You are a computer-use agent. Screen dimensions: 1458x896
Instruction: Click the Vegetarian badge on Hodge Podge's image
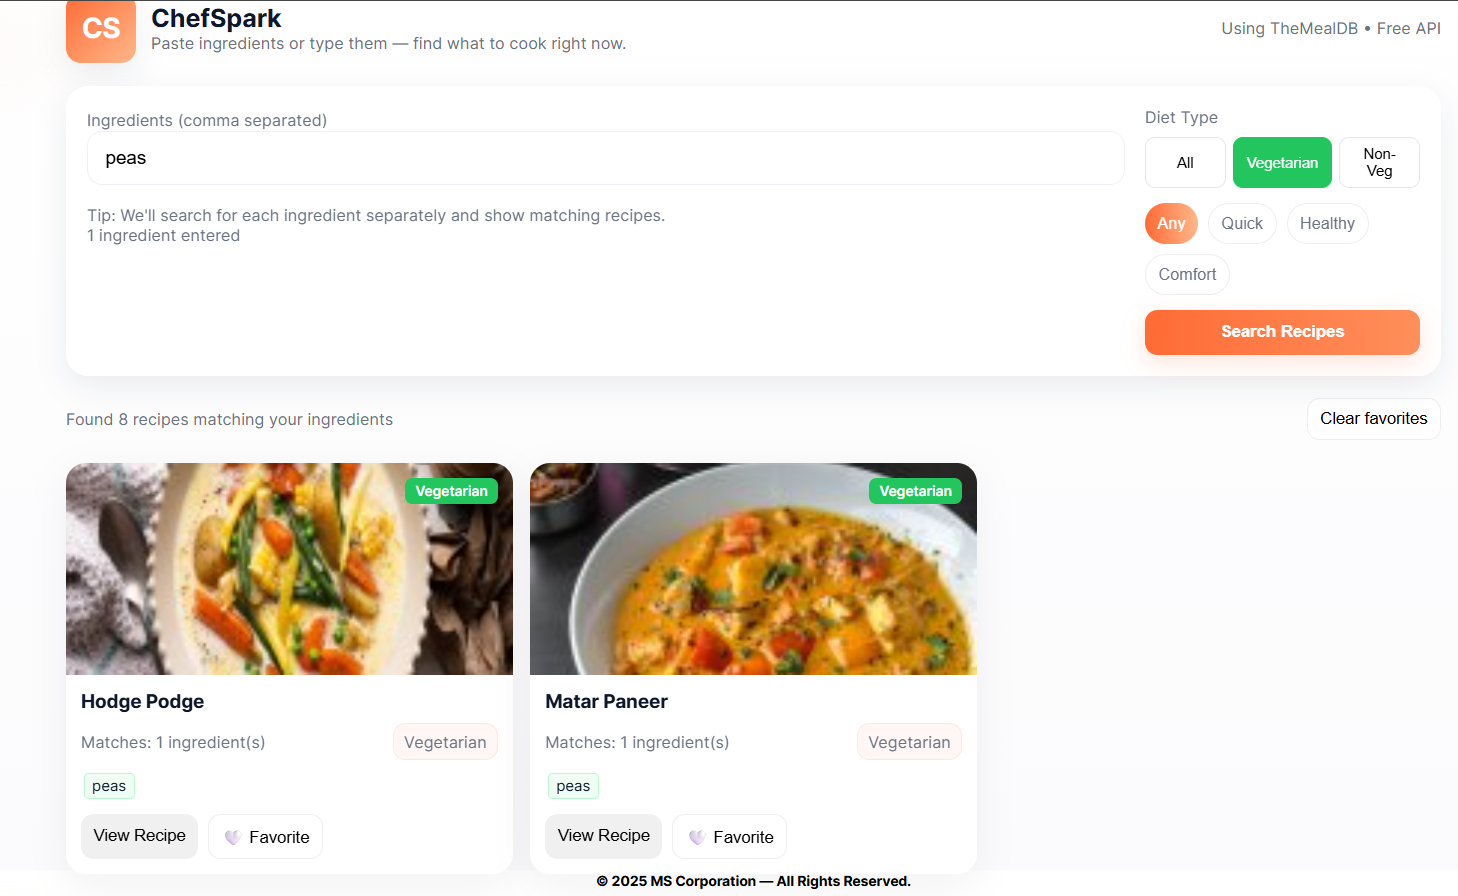pos(451,491)
